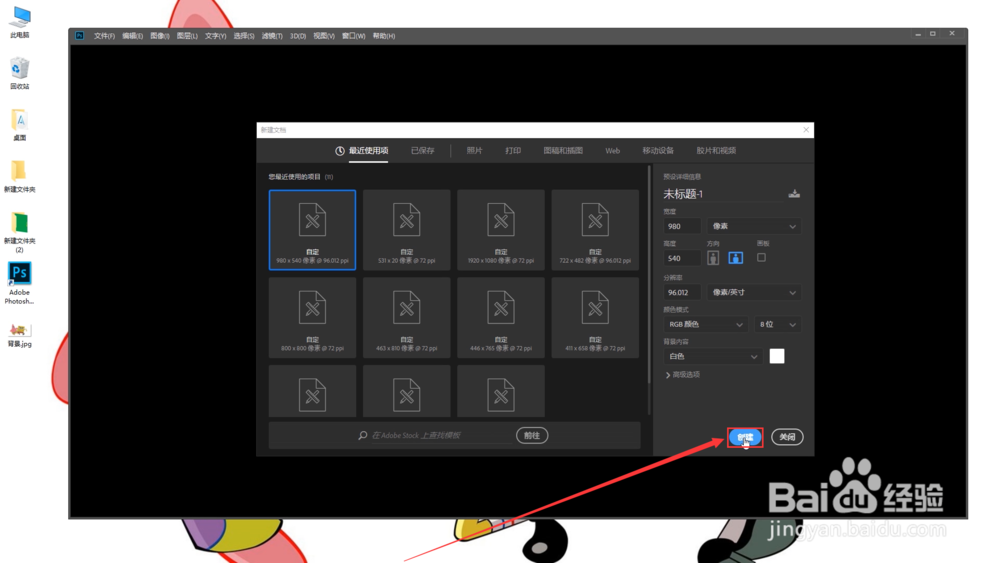Image resolution: width=1000 pixels, height=563 pixels.
Task: Click the white background color swatch
Action: (x=777, y=356)
